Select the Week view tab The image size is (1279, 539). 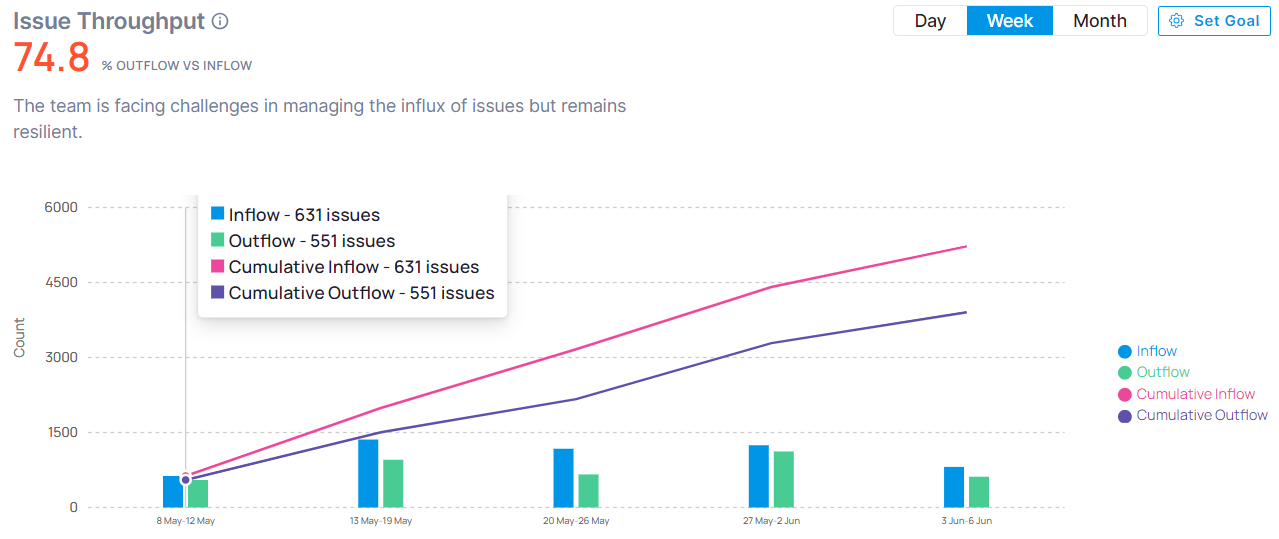(x=1010, y=21)
